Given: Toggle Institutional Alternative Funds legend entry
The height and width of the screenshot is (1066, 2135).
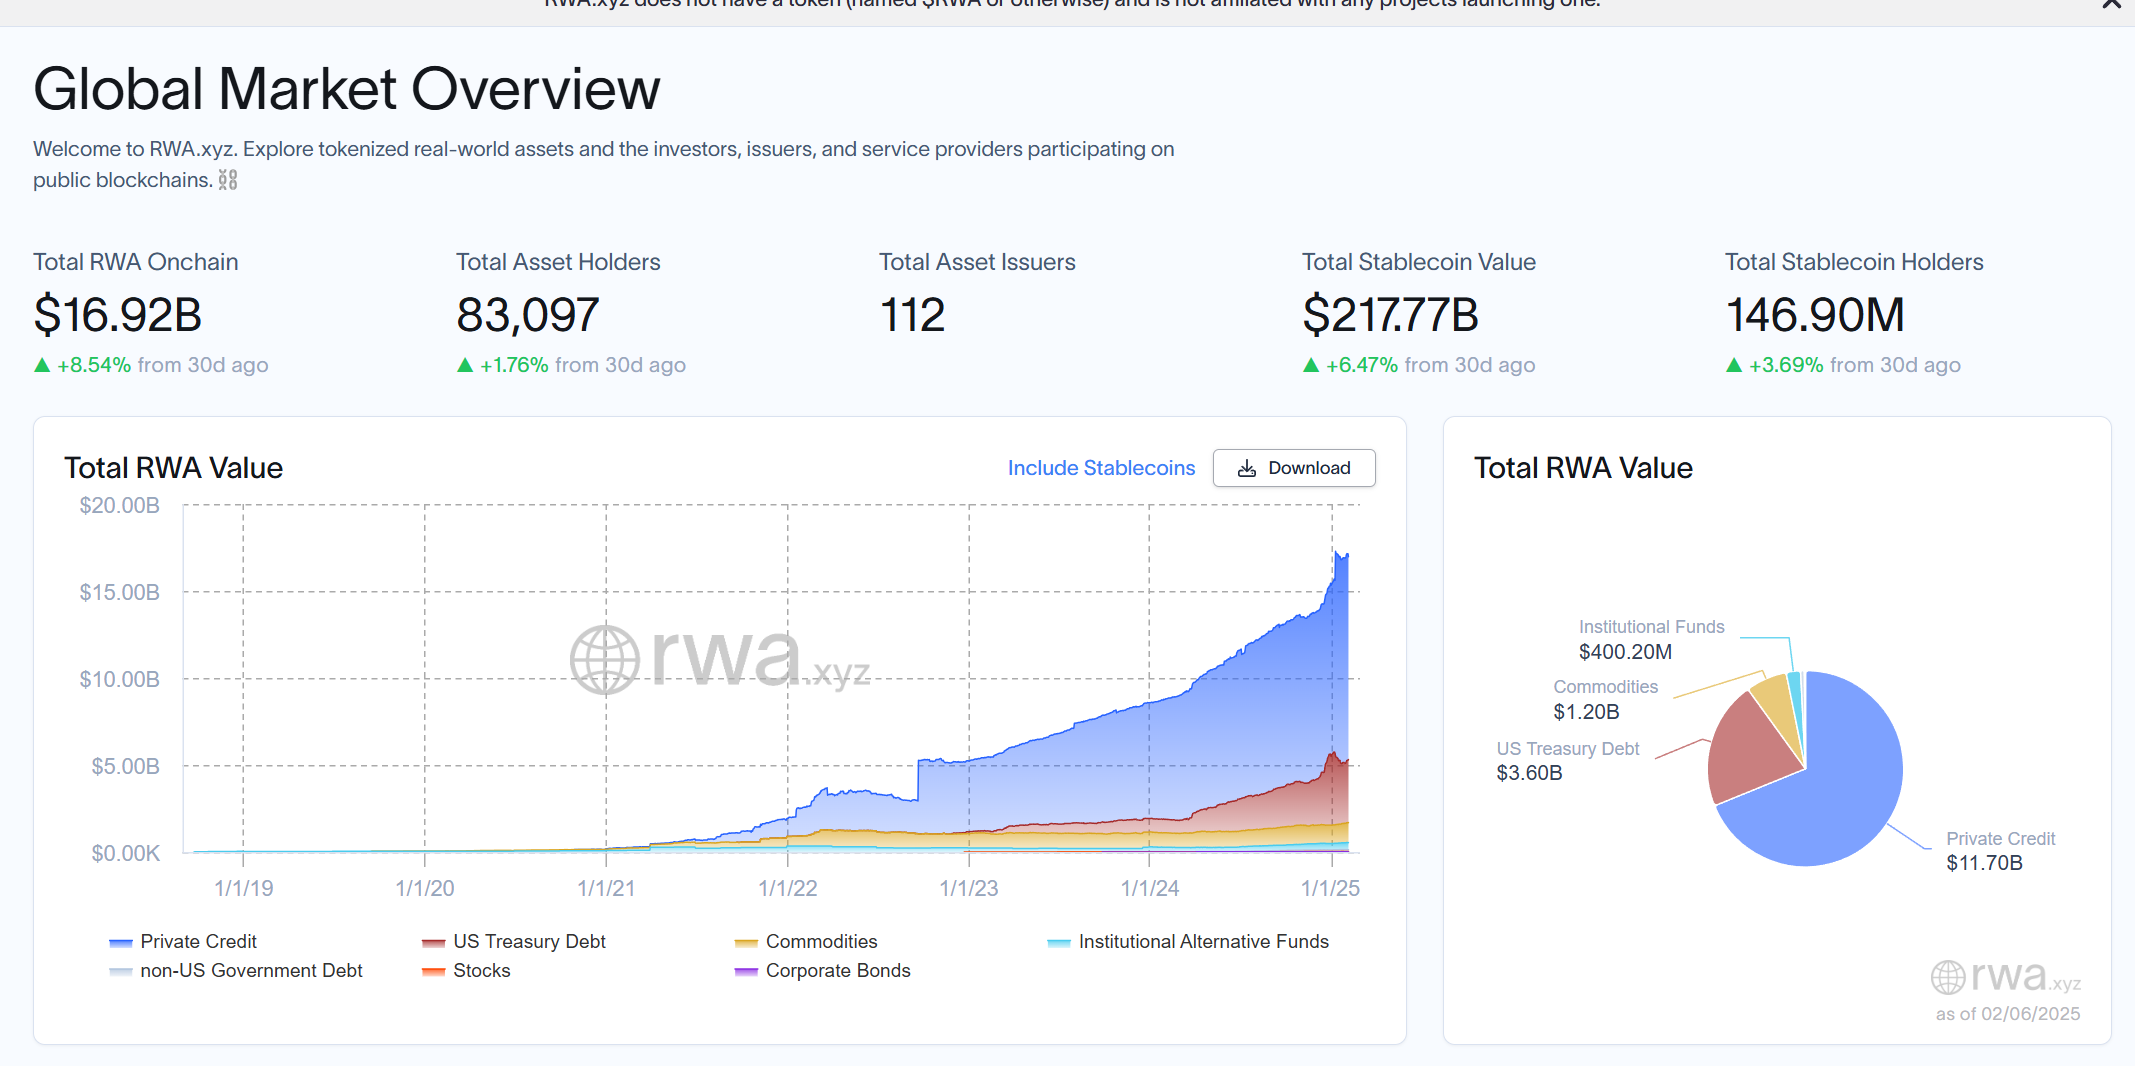Looking at the screenshot, I should (x=1188, y=942).
